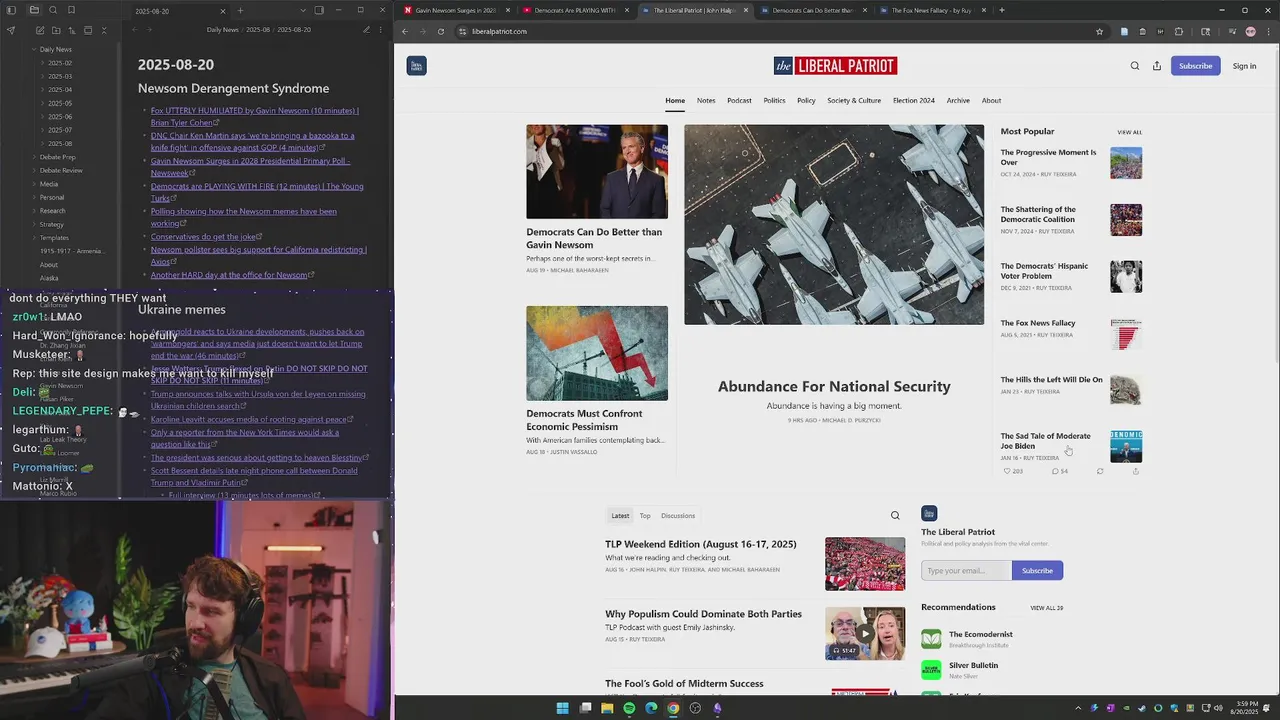Open a new tab in Obsidian

(240, 10)
